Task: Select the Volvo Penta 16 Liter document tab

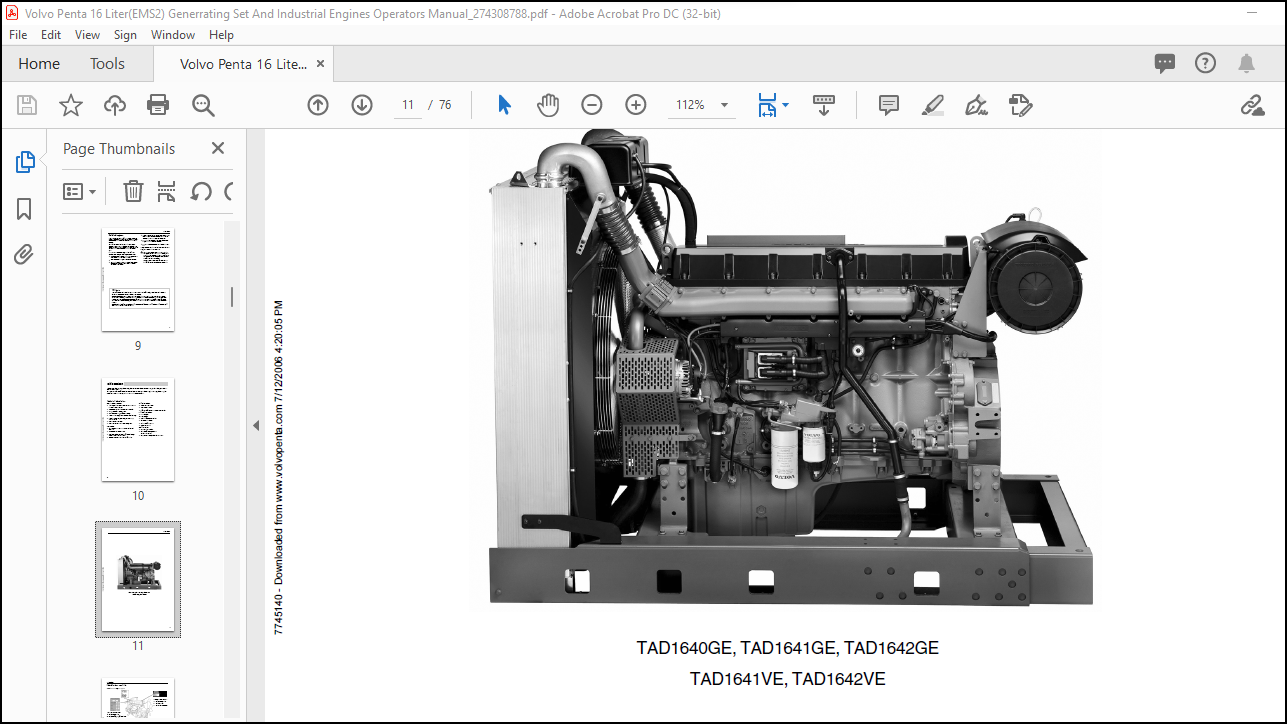Action: click(243, 63)
